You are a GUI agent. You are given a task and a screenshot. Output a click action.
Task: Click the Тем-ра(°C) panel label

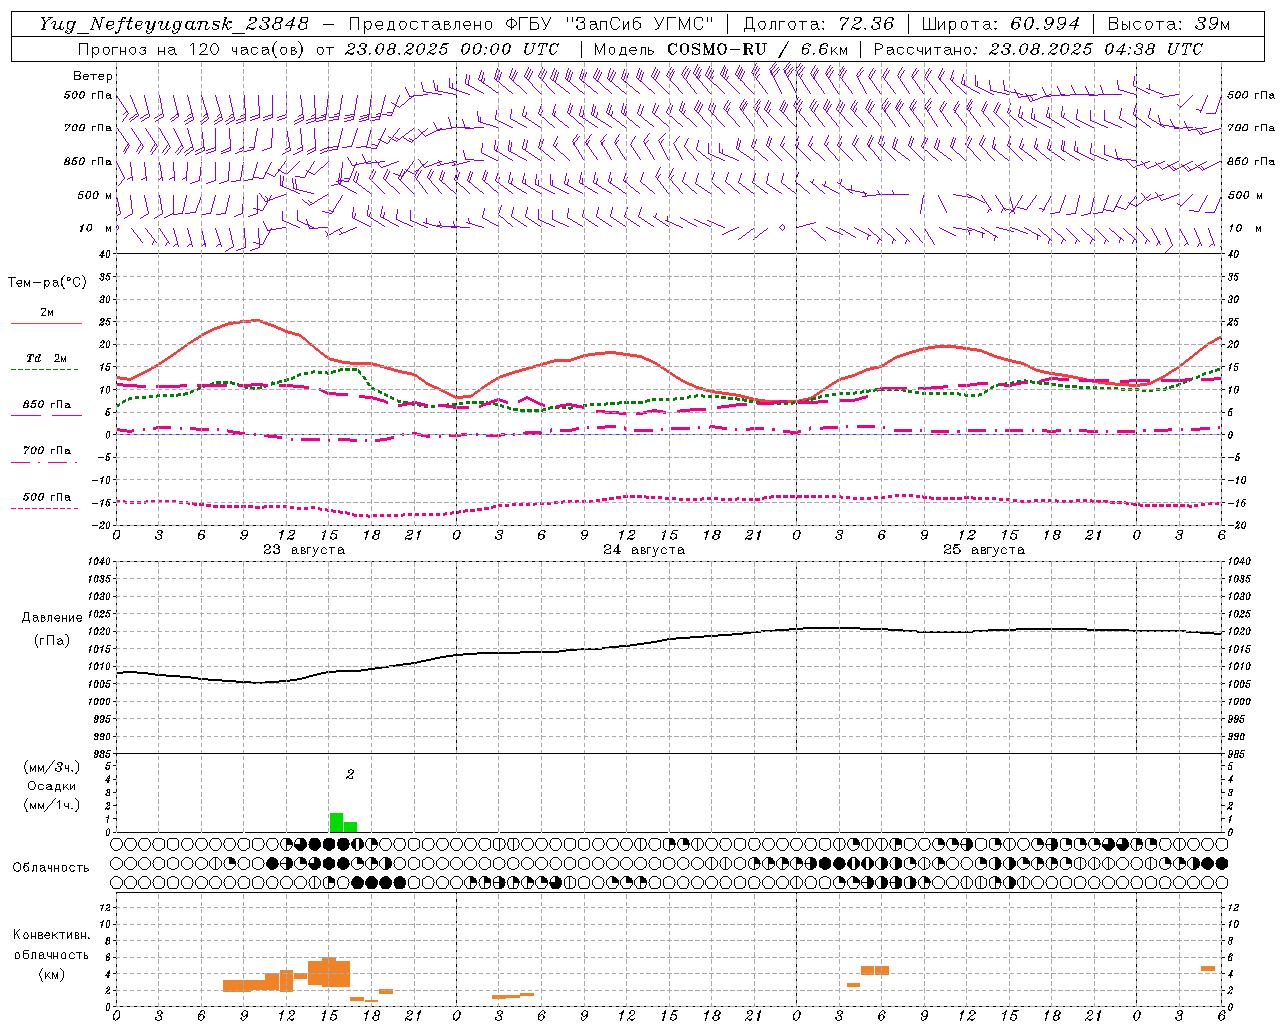[x=47, y=283]
